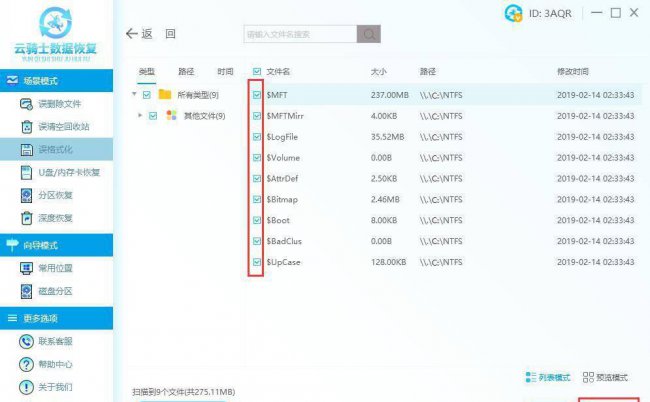Click the 云骑士数据恢复 app logo

point(56,33)
